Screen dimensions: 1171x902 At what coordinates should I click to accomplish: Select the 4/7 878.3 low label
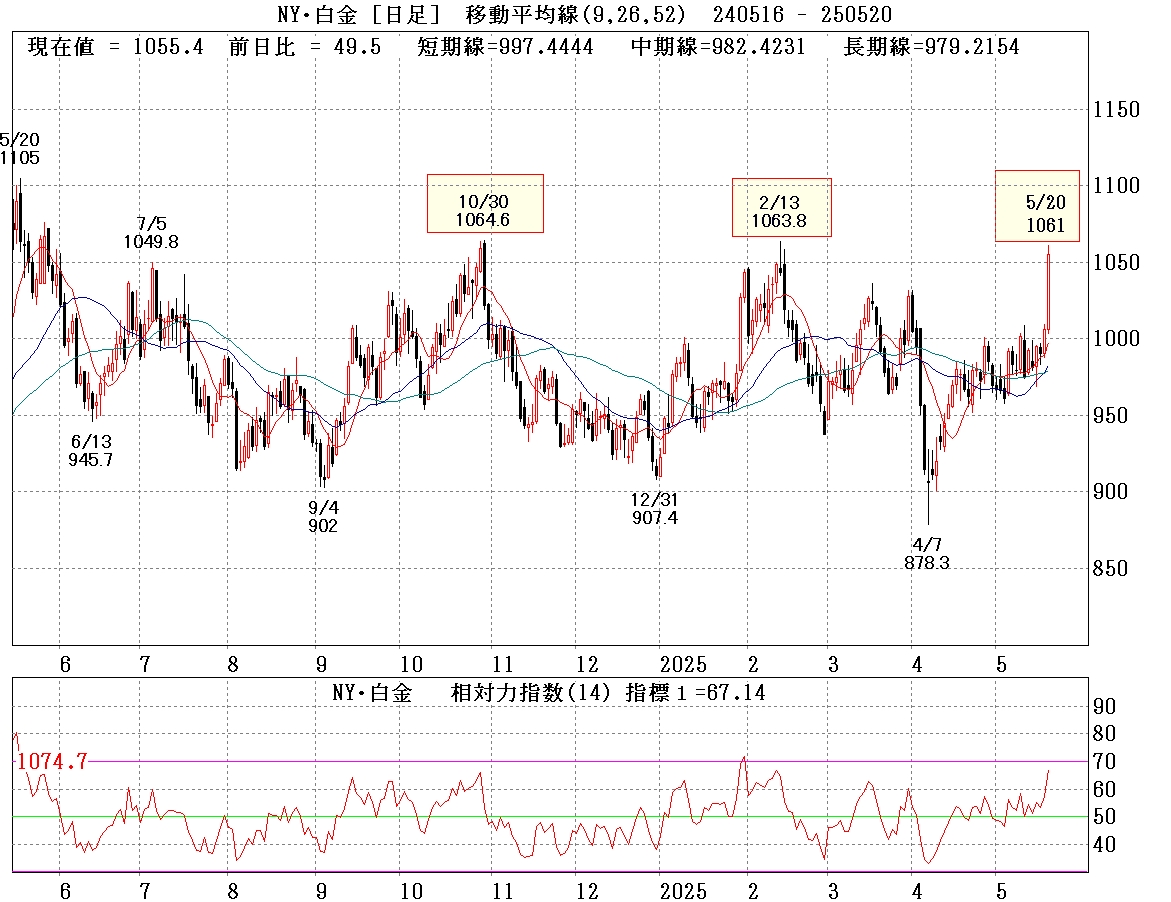925,553
